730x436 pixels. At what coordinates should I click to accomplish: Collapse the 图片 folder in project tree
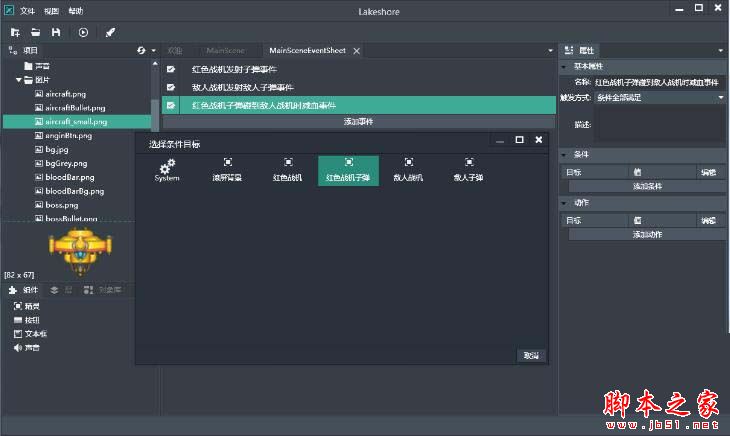pos(19,80)
